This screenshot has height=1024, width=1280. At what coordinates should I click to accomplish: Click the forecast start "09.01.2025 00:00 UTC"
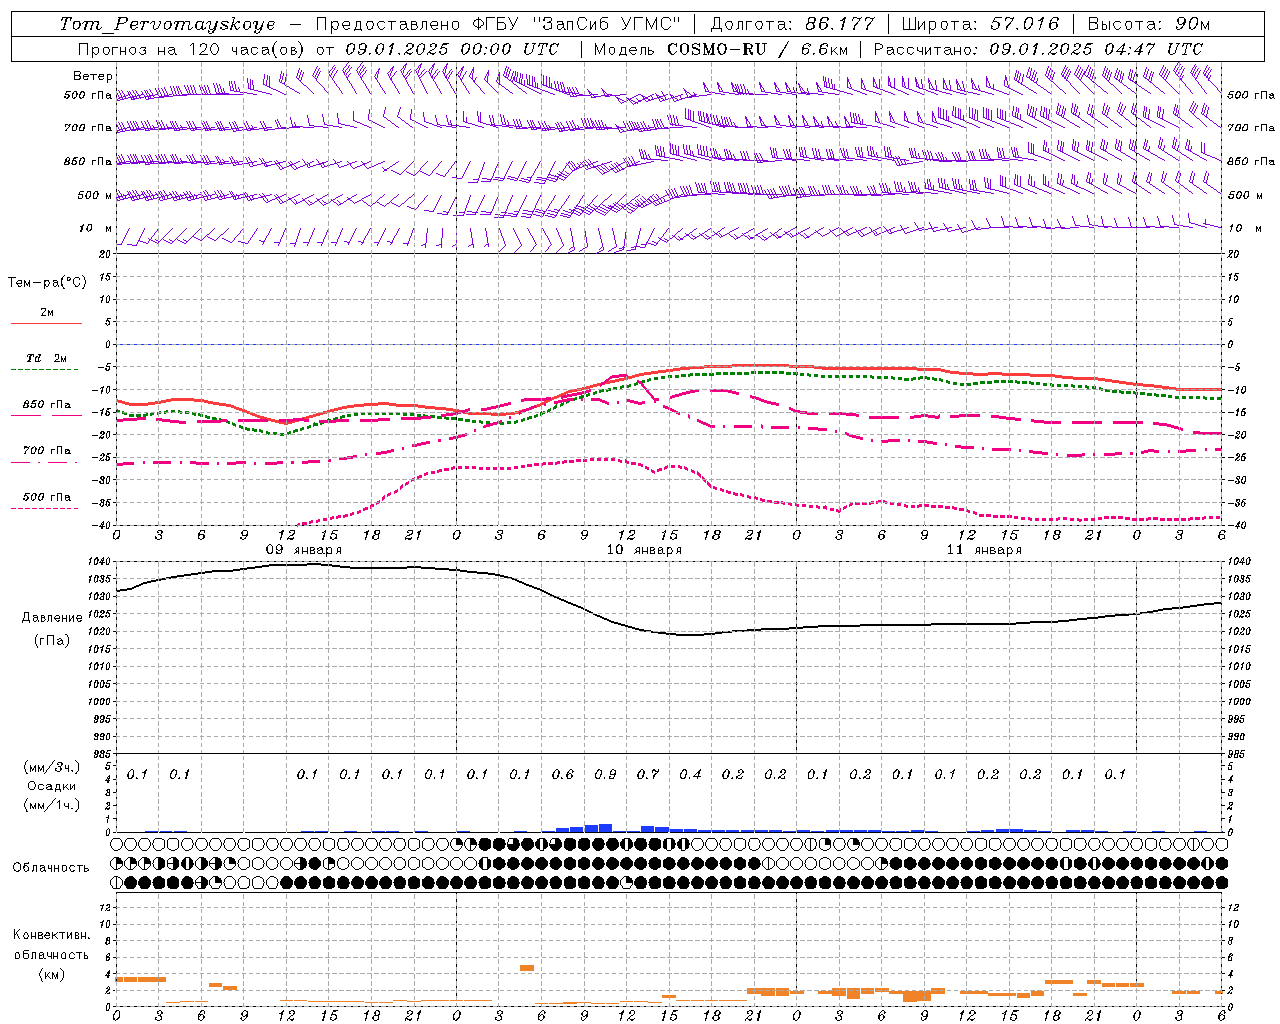[x=452, y=48]
